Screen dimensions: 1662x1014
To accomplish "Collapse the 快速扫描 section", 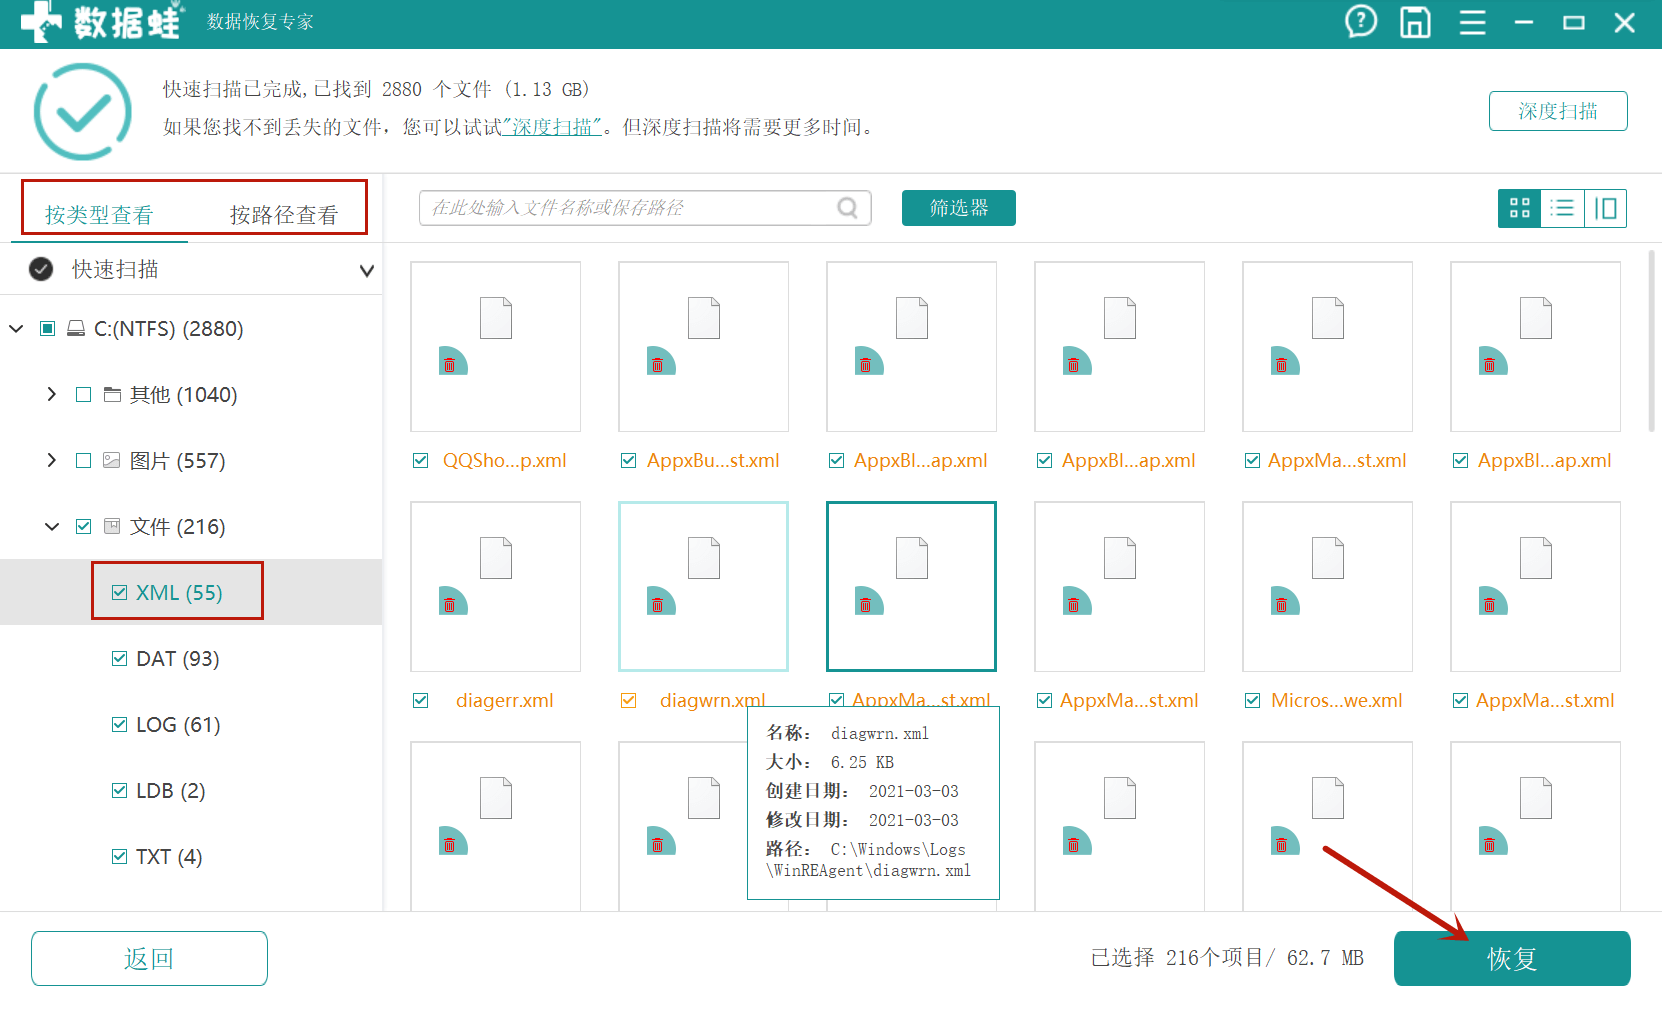I will 367,269.
